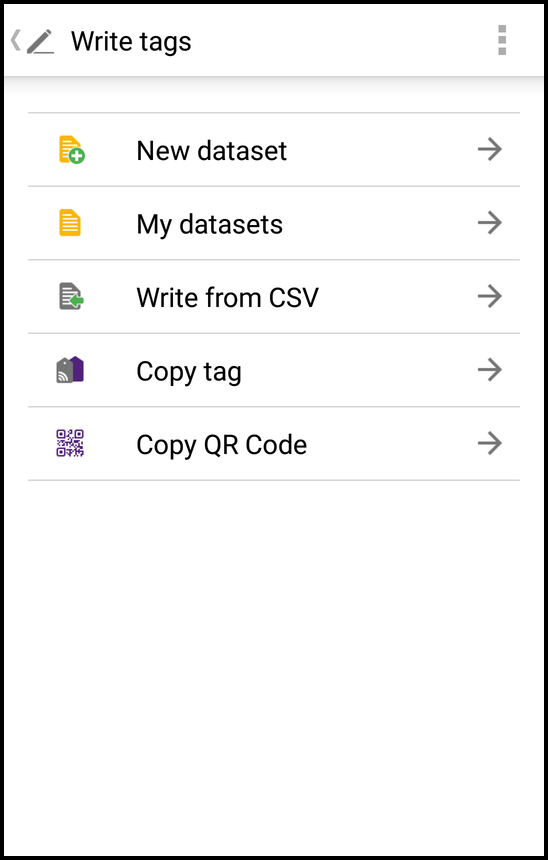The height and width of the screenshot is (860, 548).
Task: Tap the Write tags title text
Action: (x=131, y=42)
